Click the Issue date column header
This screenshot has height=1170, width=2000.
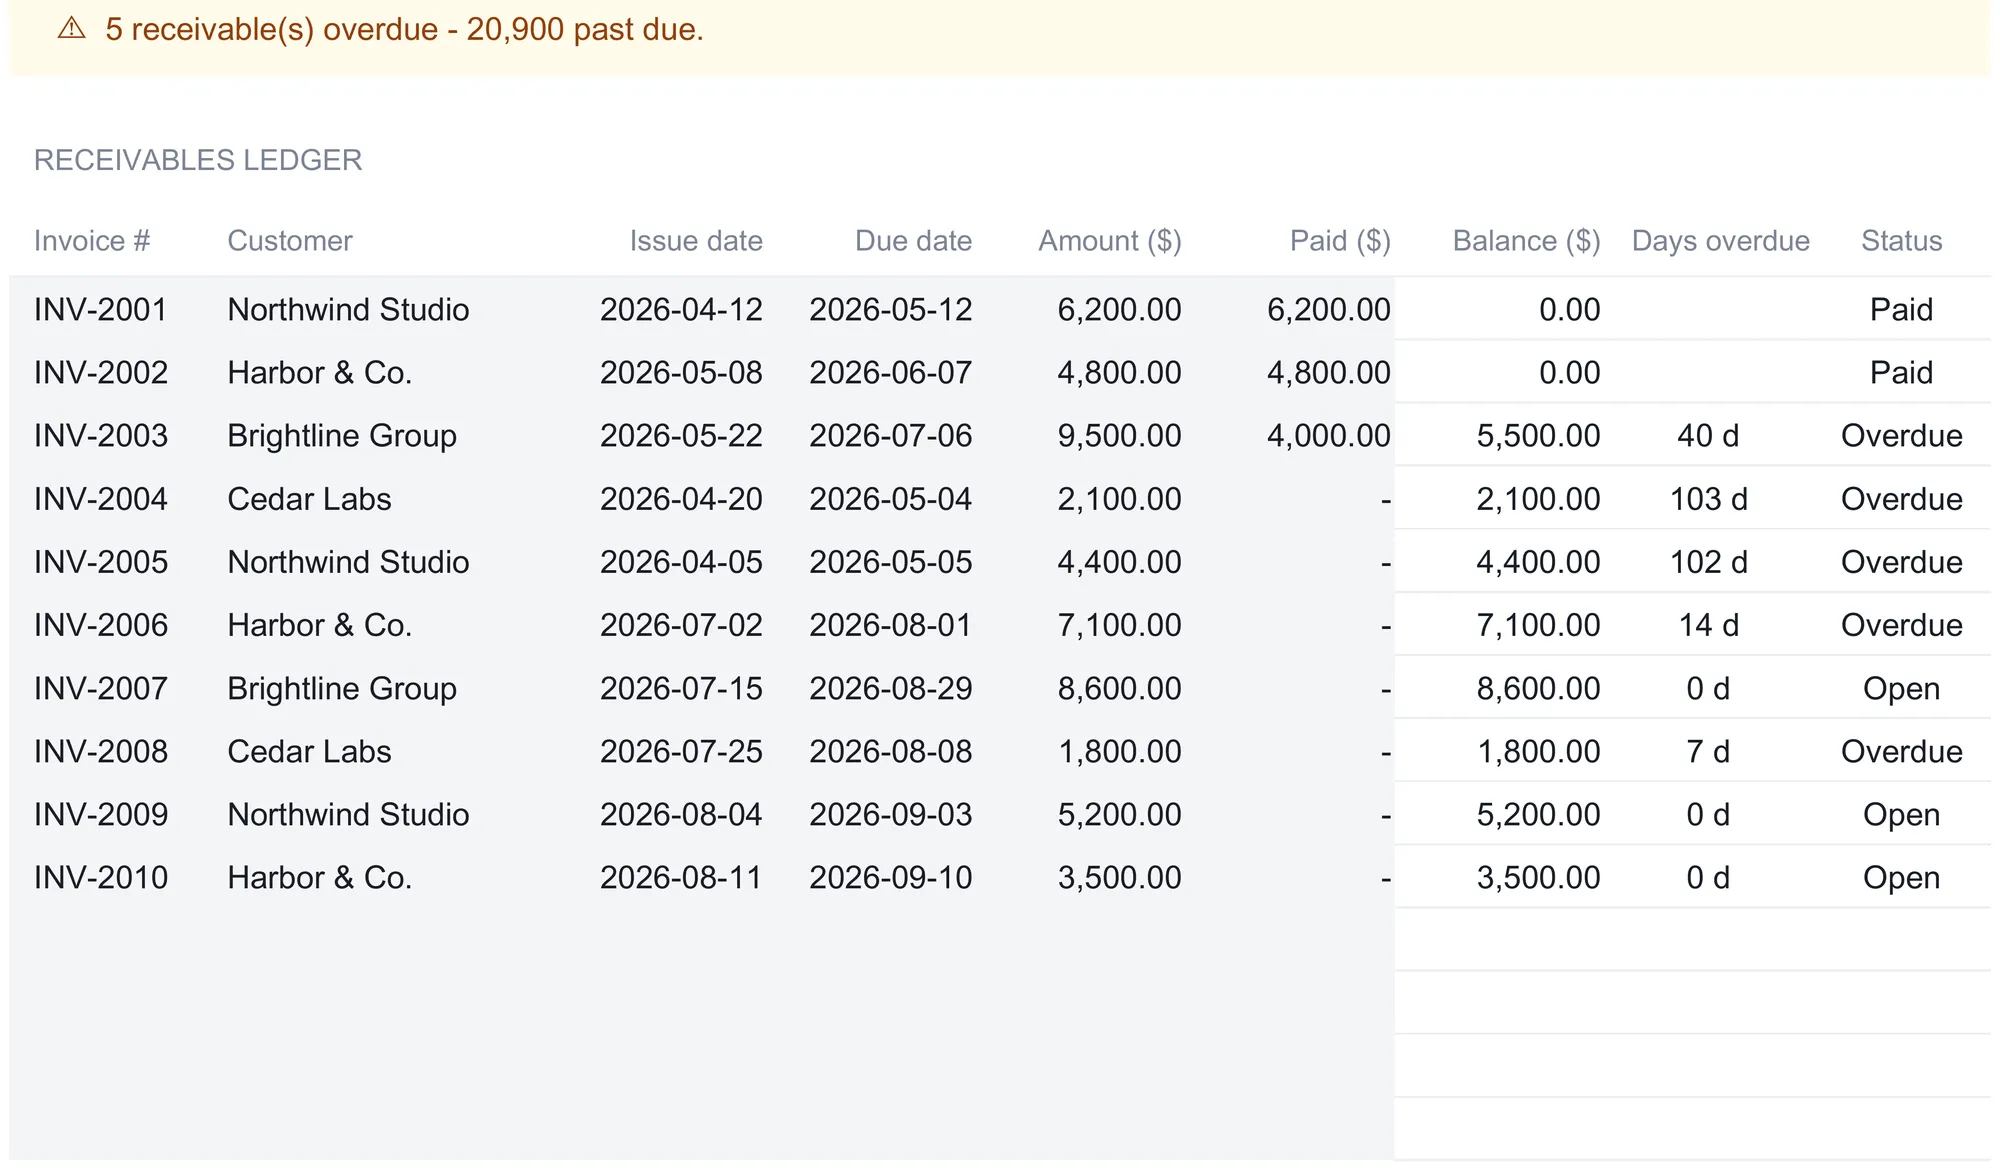(696, 241)
